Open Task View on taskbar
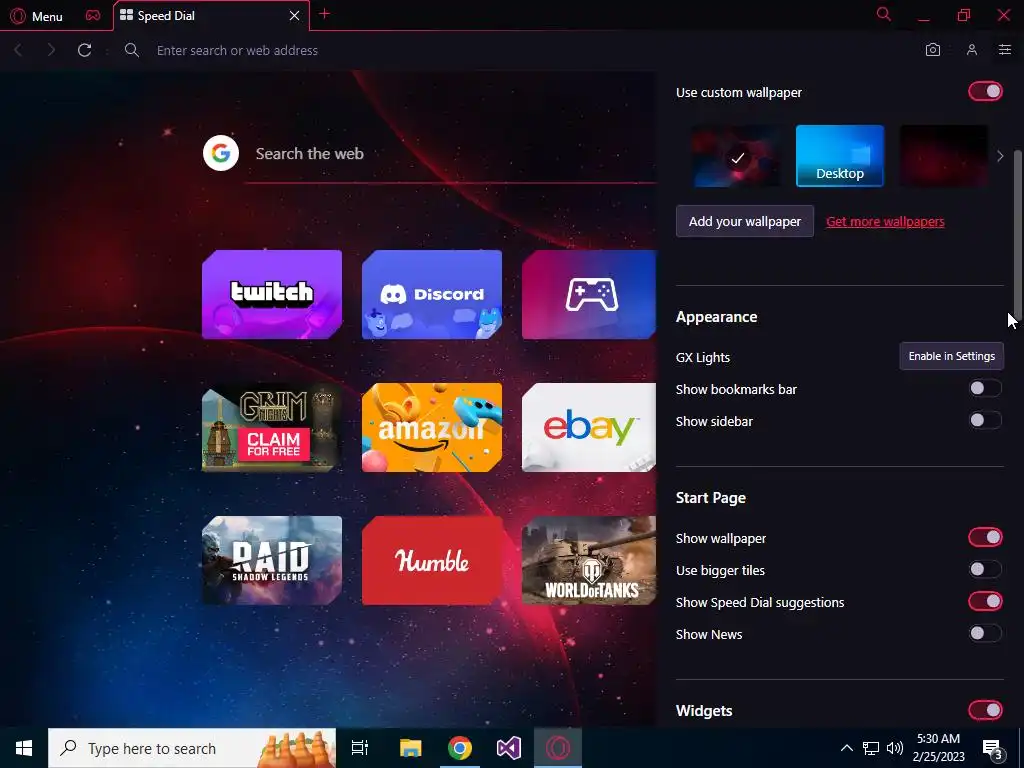The height and width of the screenshot is (768, 1024). (x=360, y=748)
